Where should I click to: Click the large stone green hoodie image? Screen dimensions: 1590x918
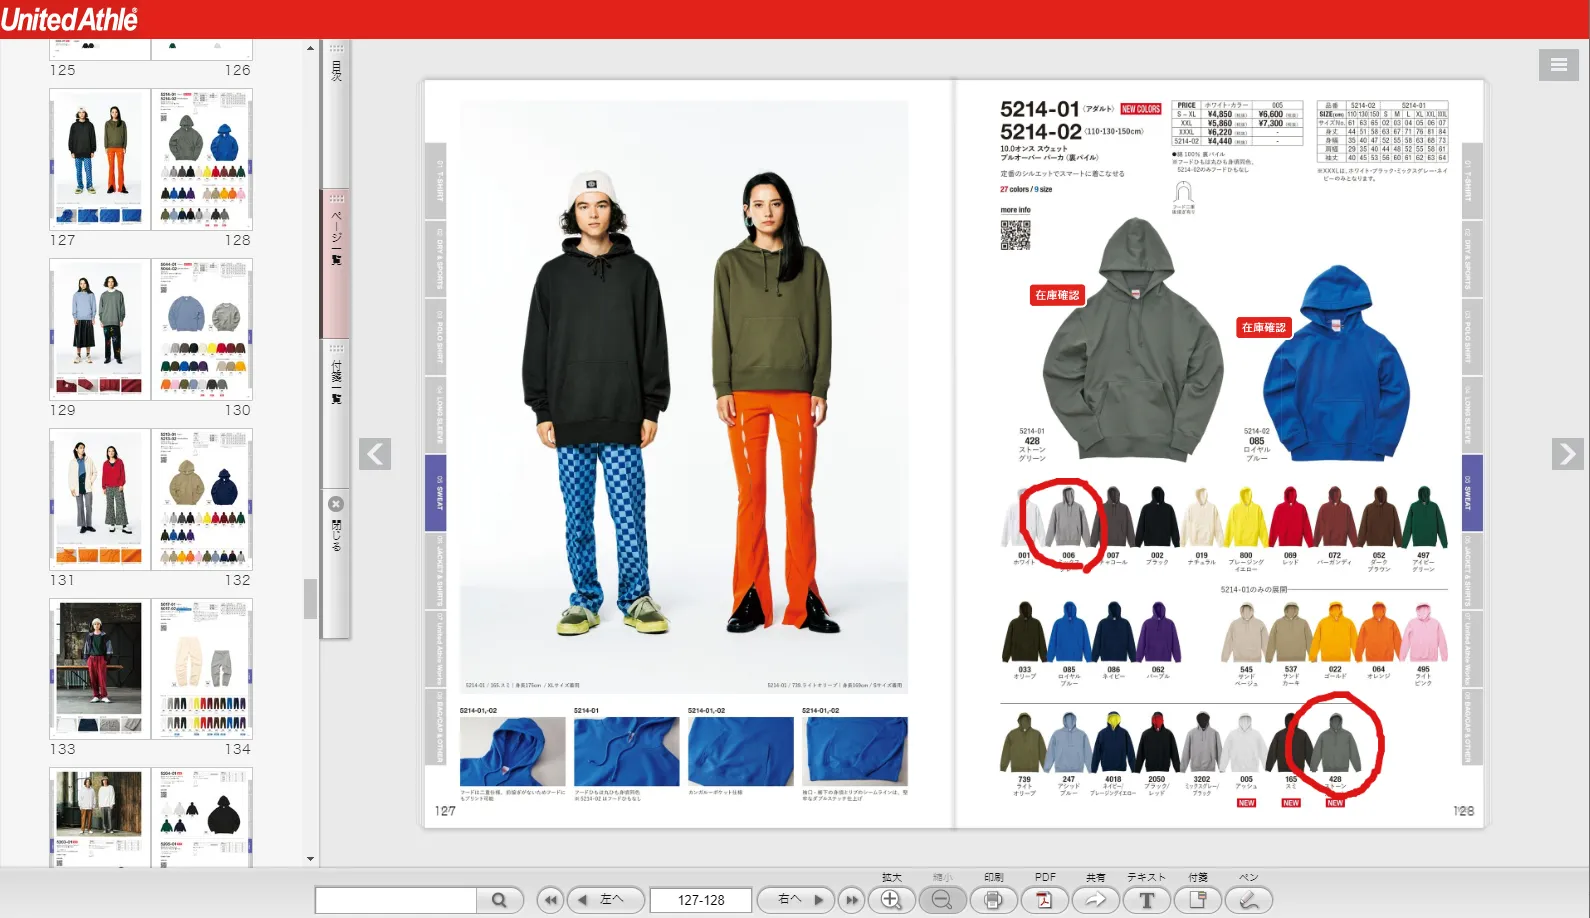pyautogui.click(x=1134, y=340)
